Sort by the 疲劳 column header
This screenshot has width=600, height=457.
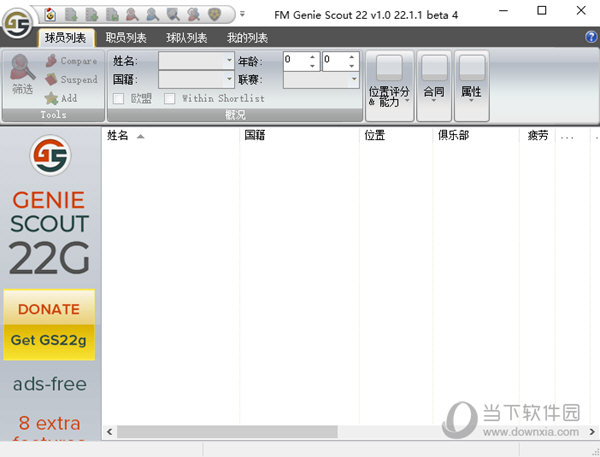[x=537, y=135]
